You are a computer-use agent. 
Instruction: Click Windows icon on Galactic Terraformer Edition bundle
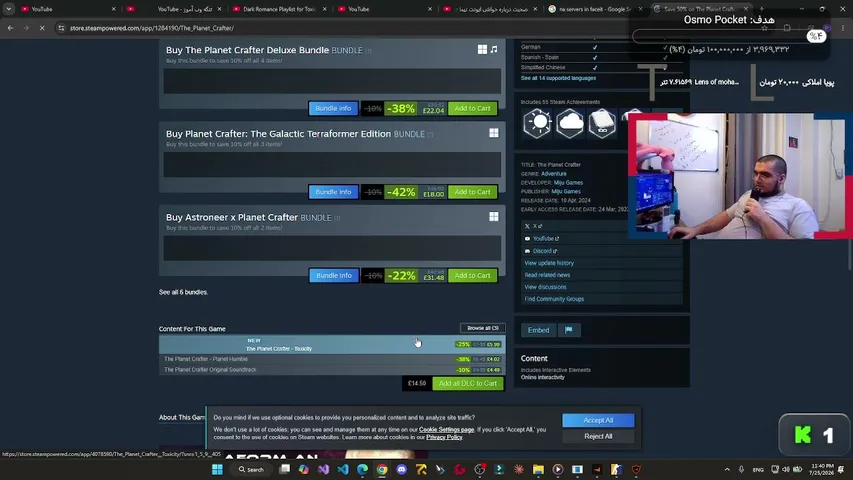[x=493, y=133]
